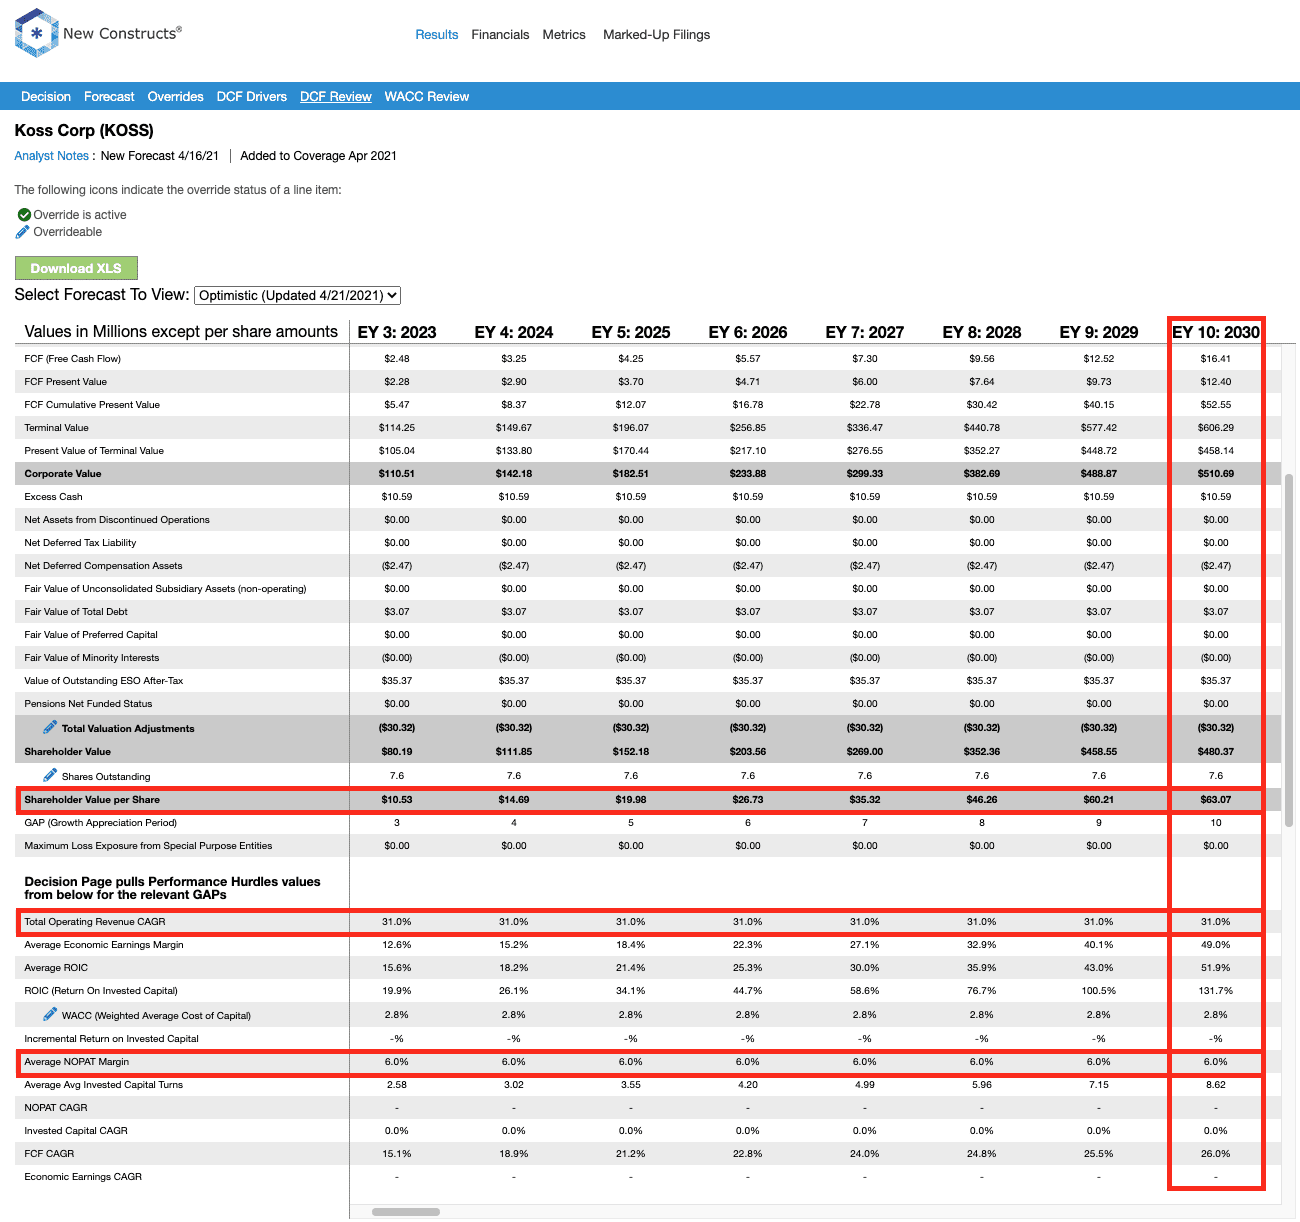Open the DCF Review link
Image resolution: width=1300 pixels, height=1222 pixels.
click(x=336, y=97)
